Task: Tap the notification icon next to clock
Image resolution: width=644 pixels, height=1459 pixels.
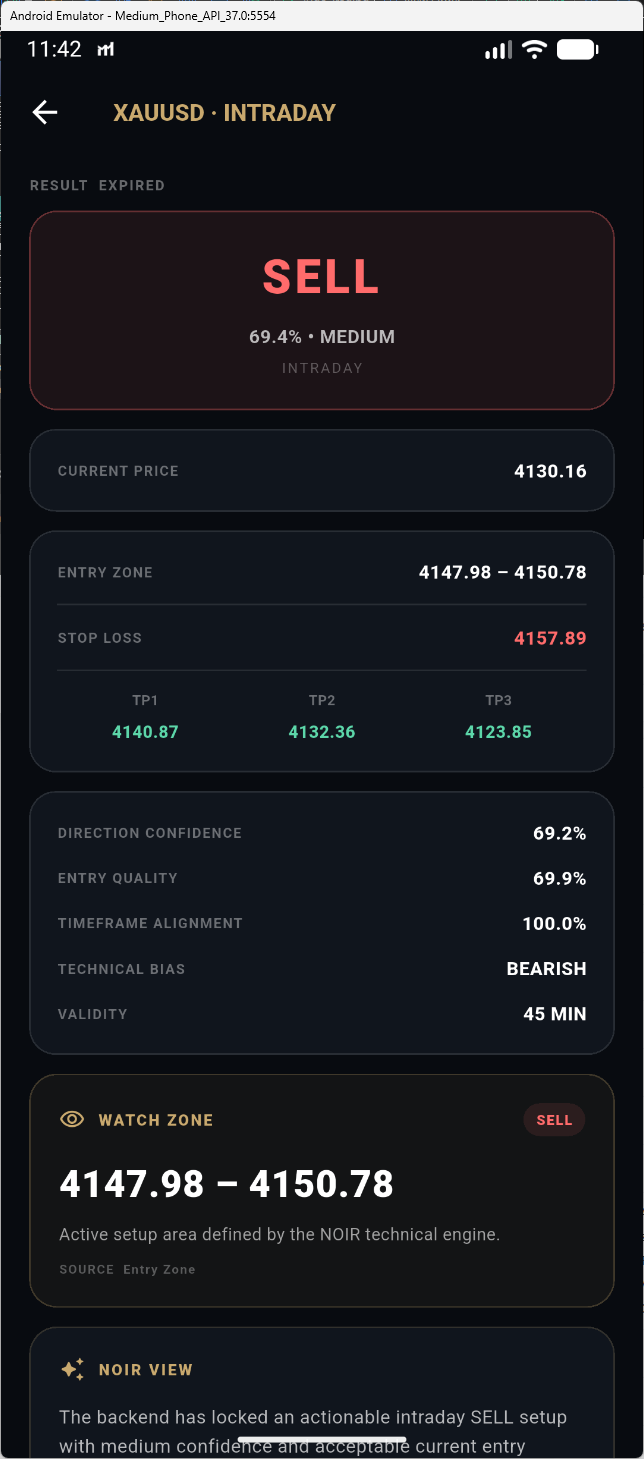Action: coord(105,50)
